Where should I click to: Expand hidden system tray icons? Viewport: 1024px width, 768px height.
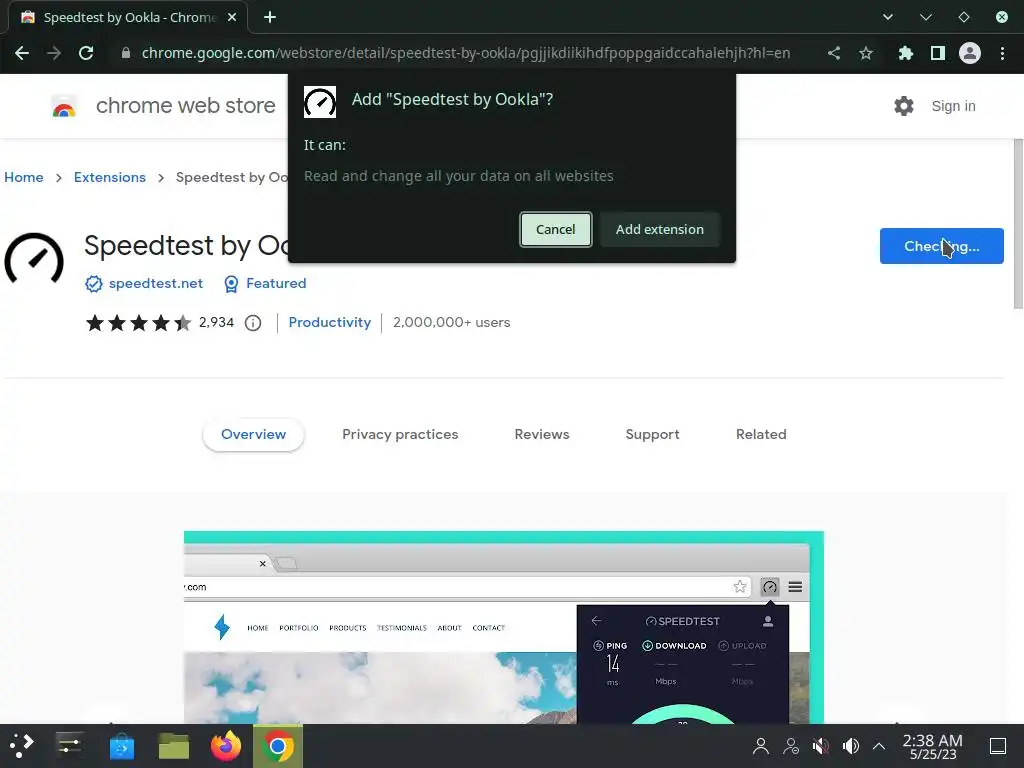click(879, 746)
